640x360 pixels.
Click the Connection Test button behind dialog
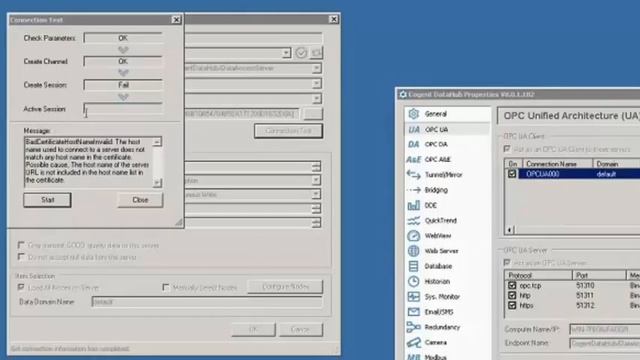(288, 131)
